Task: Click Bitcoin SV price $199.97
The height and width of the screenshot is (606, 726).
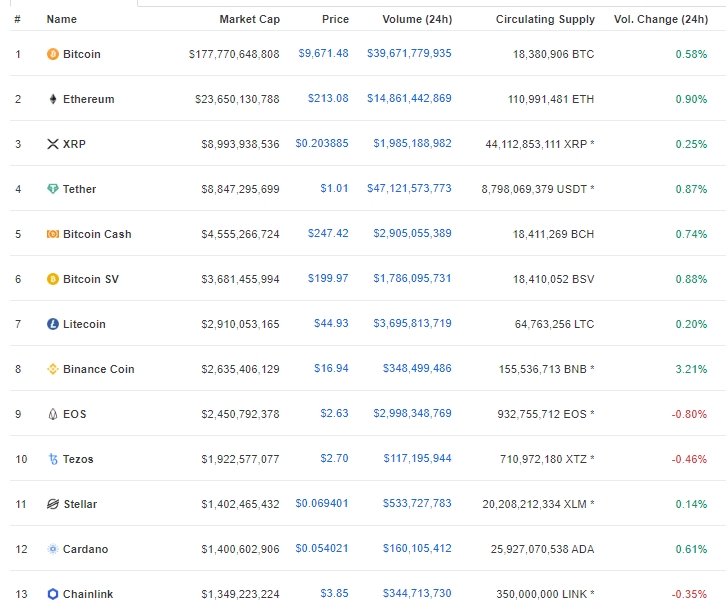Action: click(328, 278)
